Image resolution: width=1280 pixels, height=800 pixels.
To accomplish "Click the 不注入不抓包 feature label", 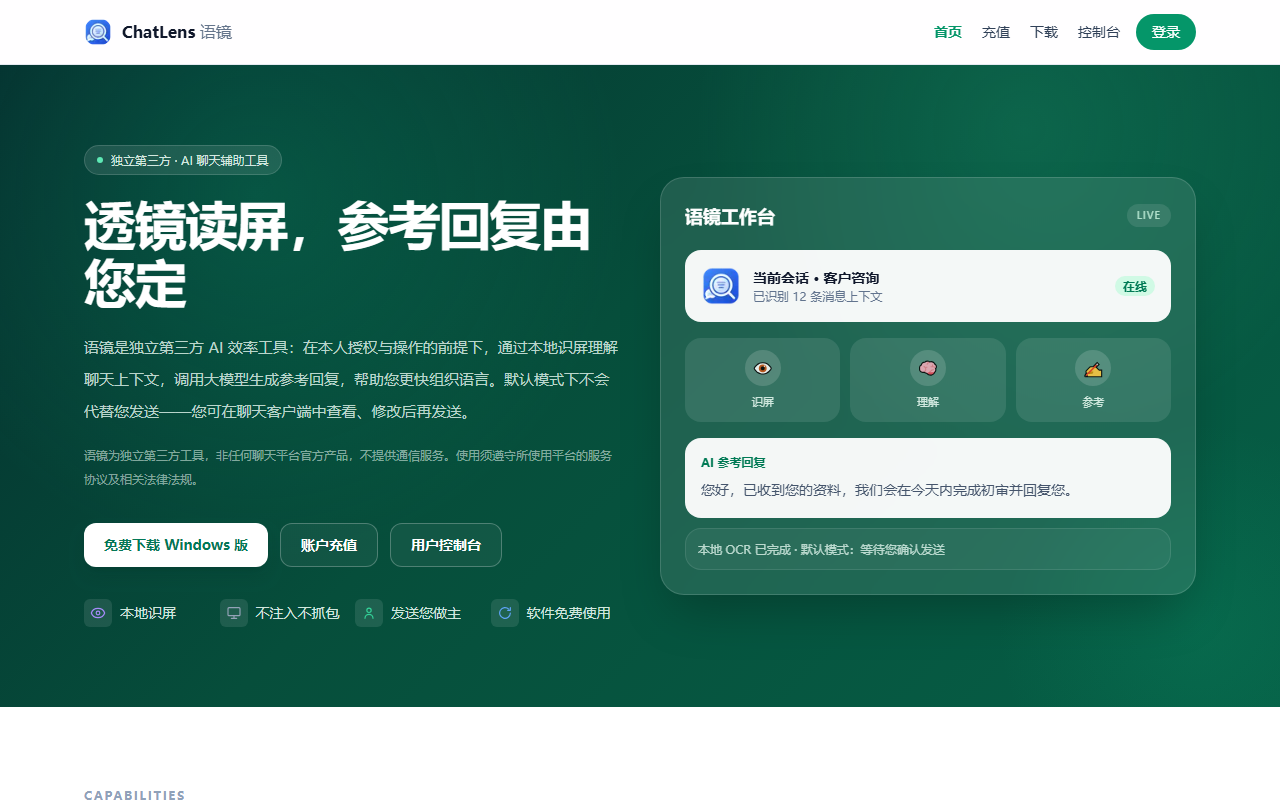I will tap(298, 613).
